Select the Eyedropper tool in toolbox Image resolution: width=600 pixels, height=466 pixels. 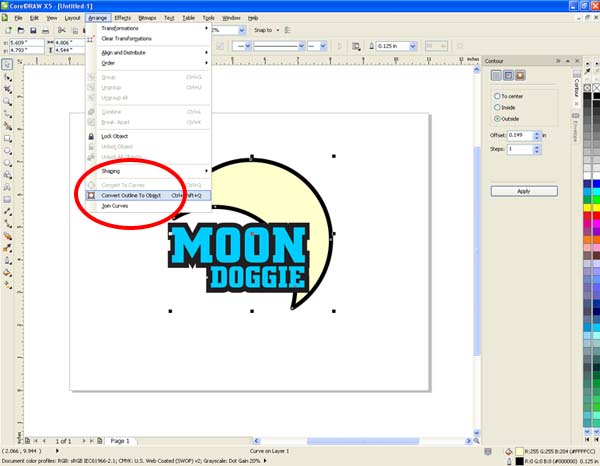tap(7, 248)
